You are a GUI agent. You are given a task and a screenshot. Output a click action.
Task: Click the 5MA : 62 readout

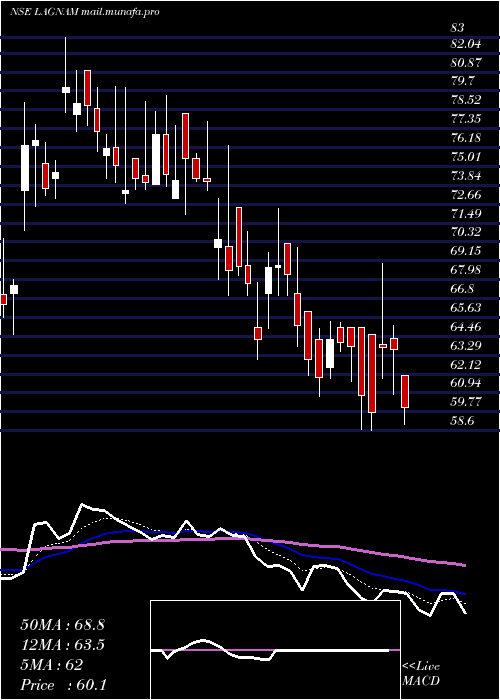point(51,665)
